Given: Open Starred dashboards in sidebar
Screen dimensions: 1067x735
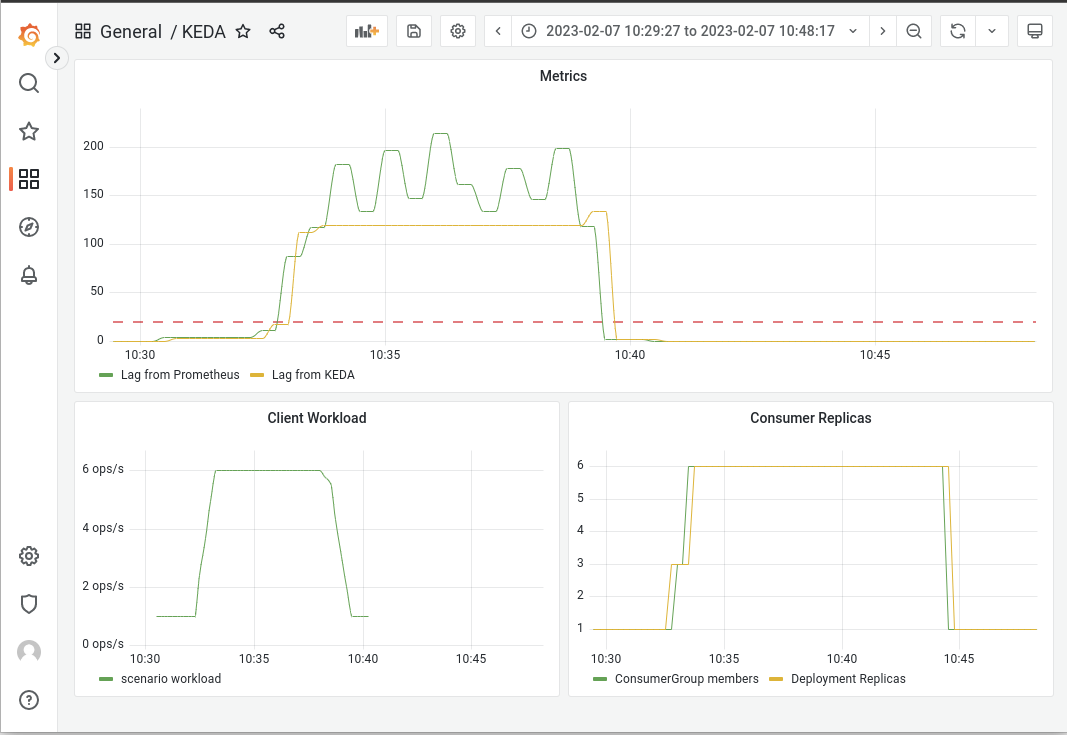Looking at the screenshot, I should 29,131.
